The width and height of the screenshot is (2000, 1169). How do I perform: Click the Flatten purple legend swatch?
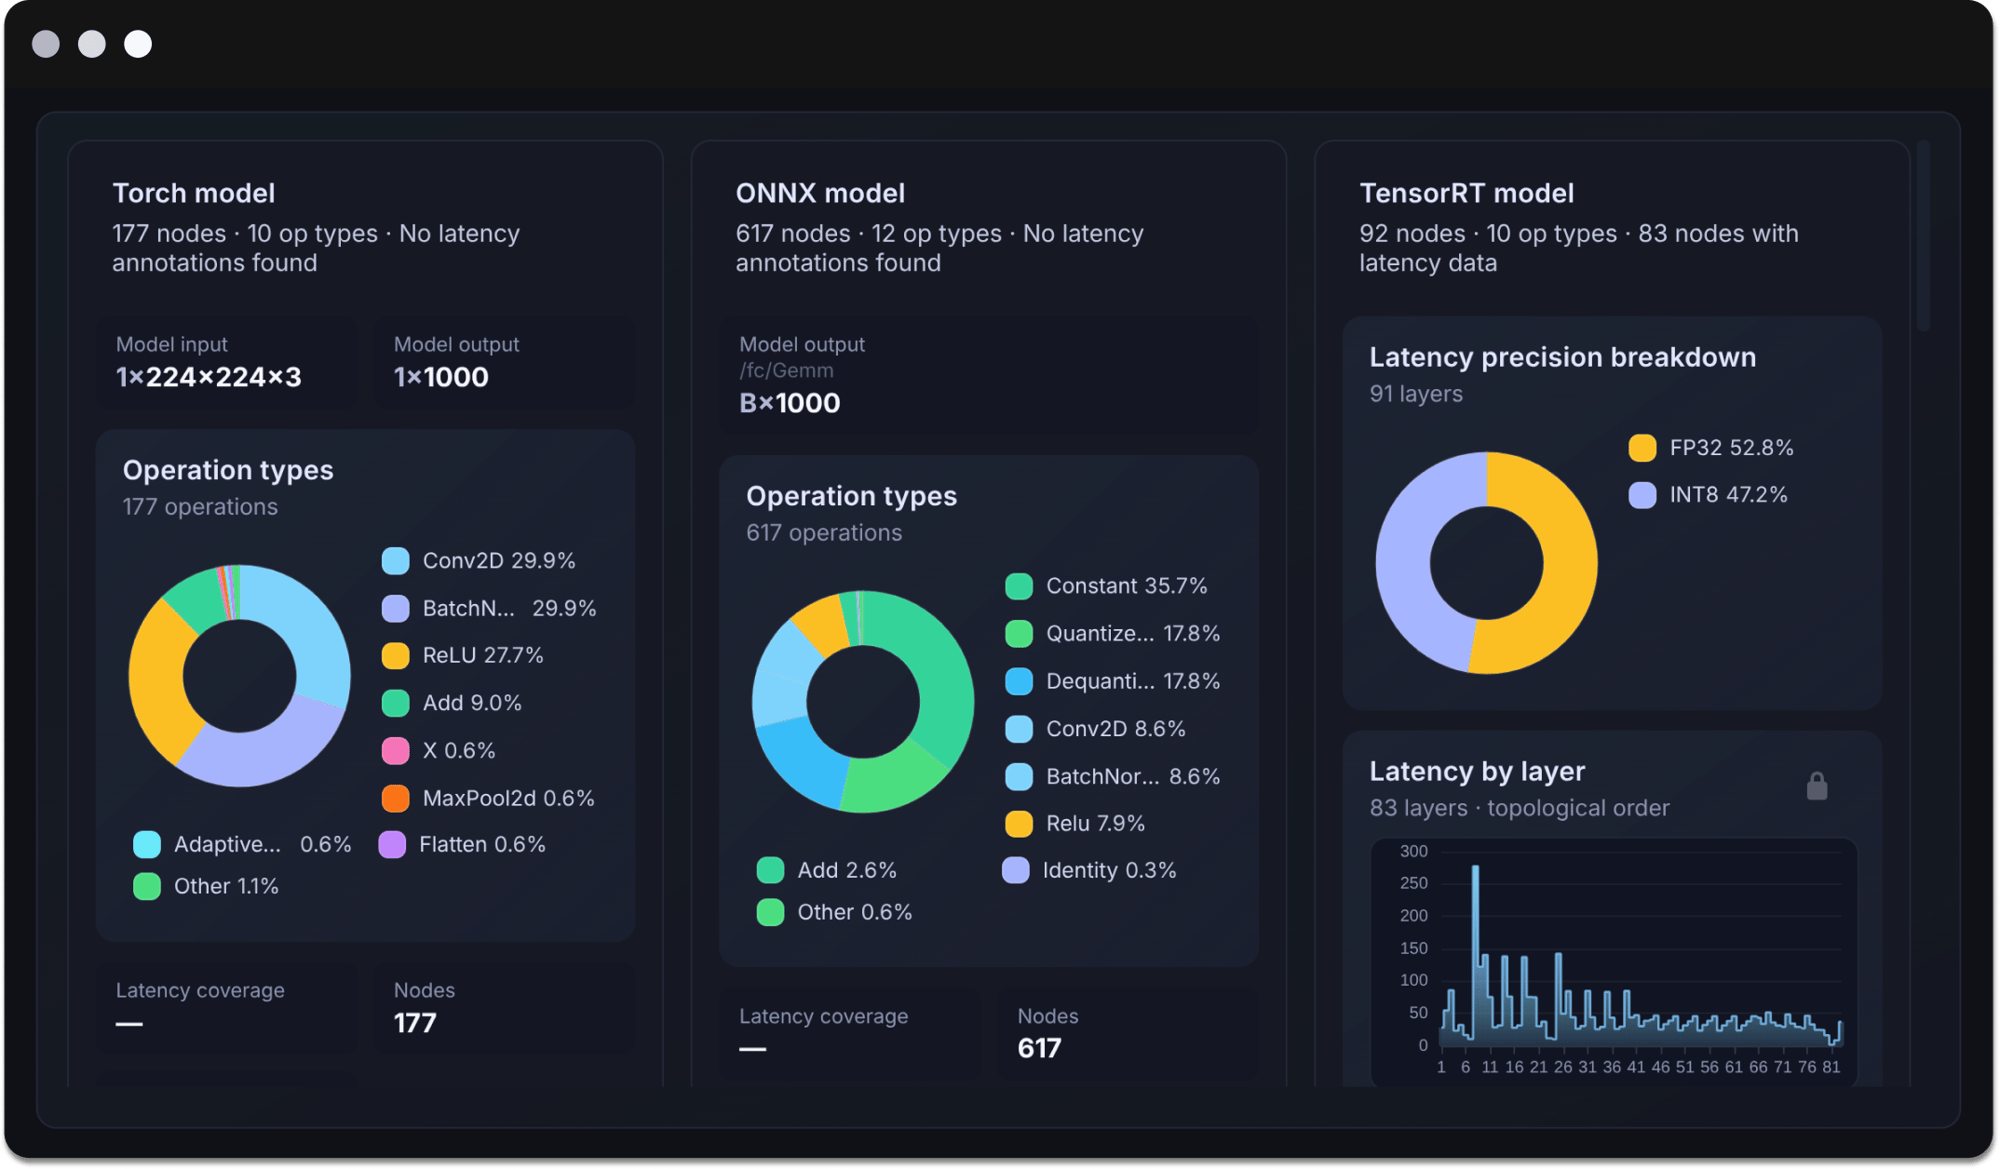coord(393,845)
